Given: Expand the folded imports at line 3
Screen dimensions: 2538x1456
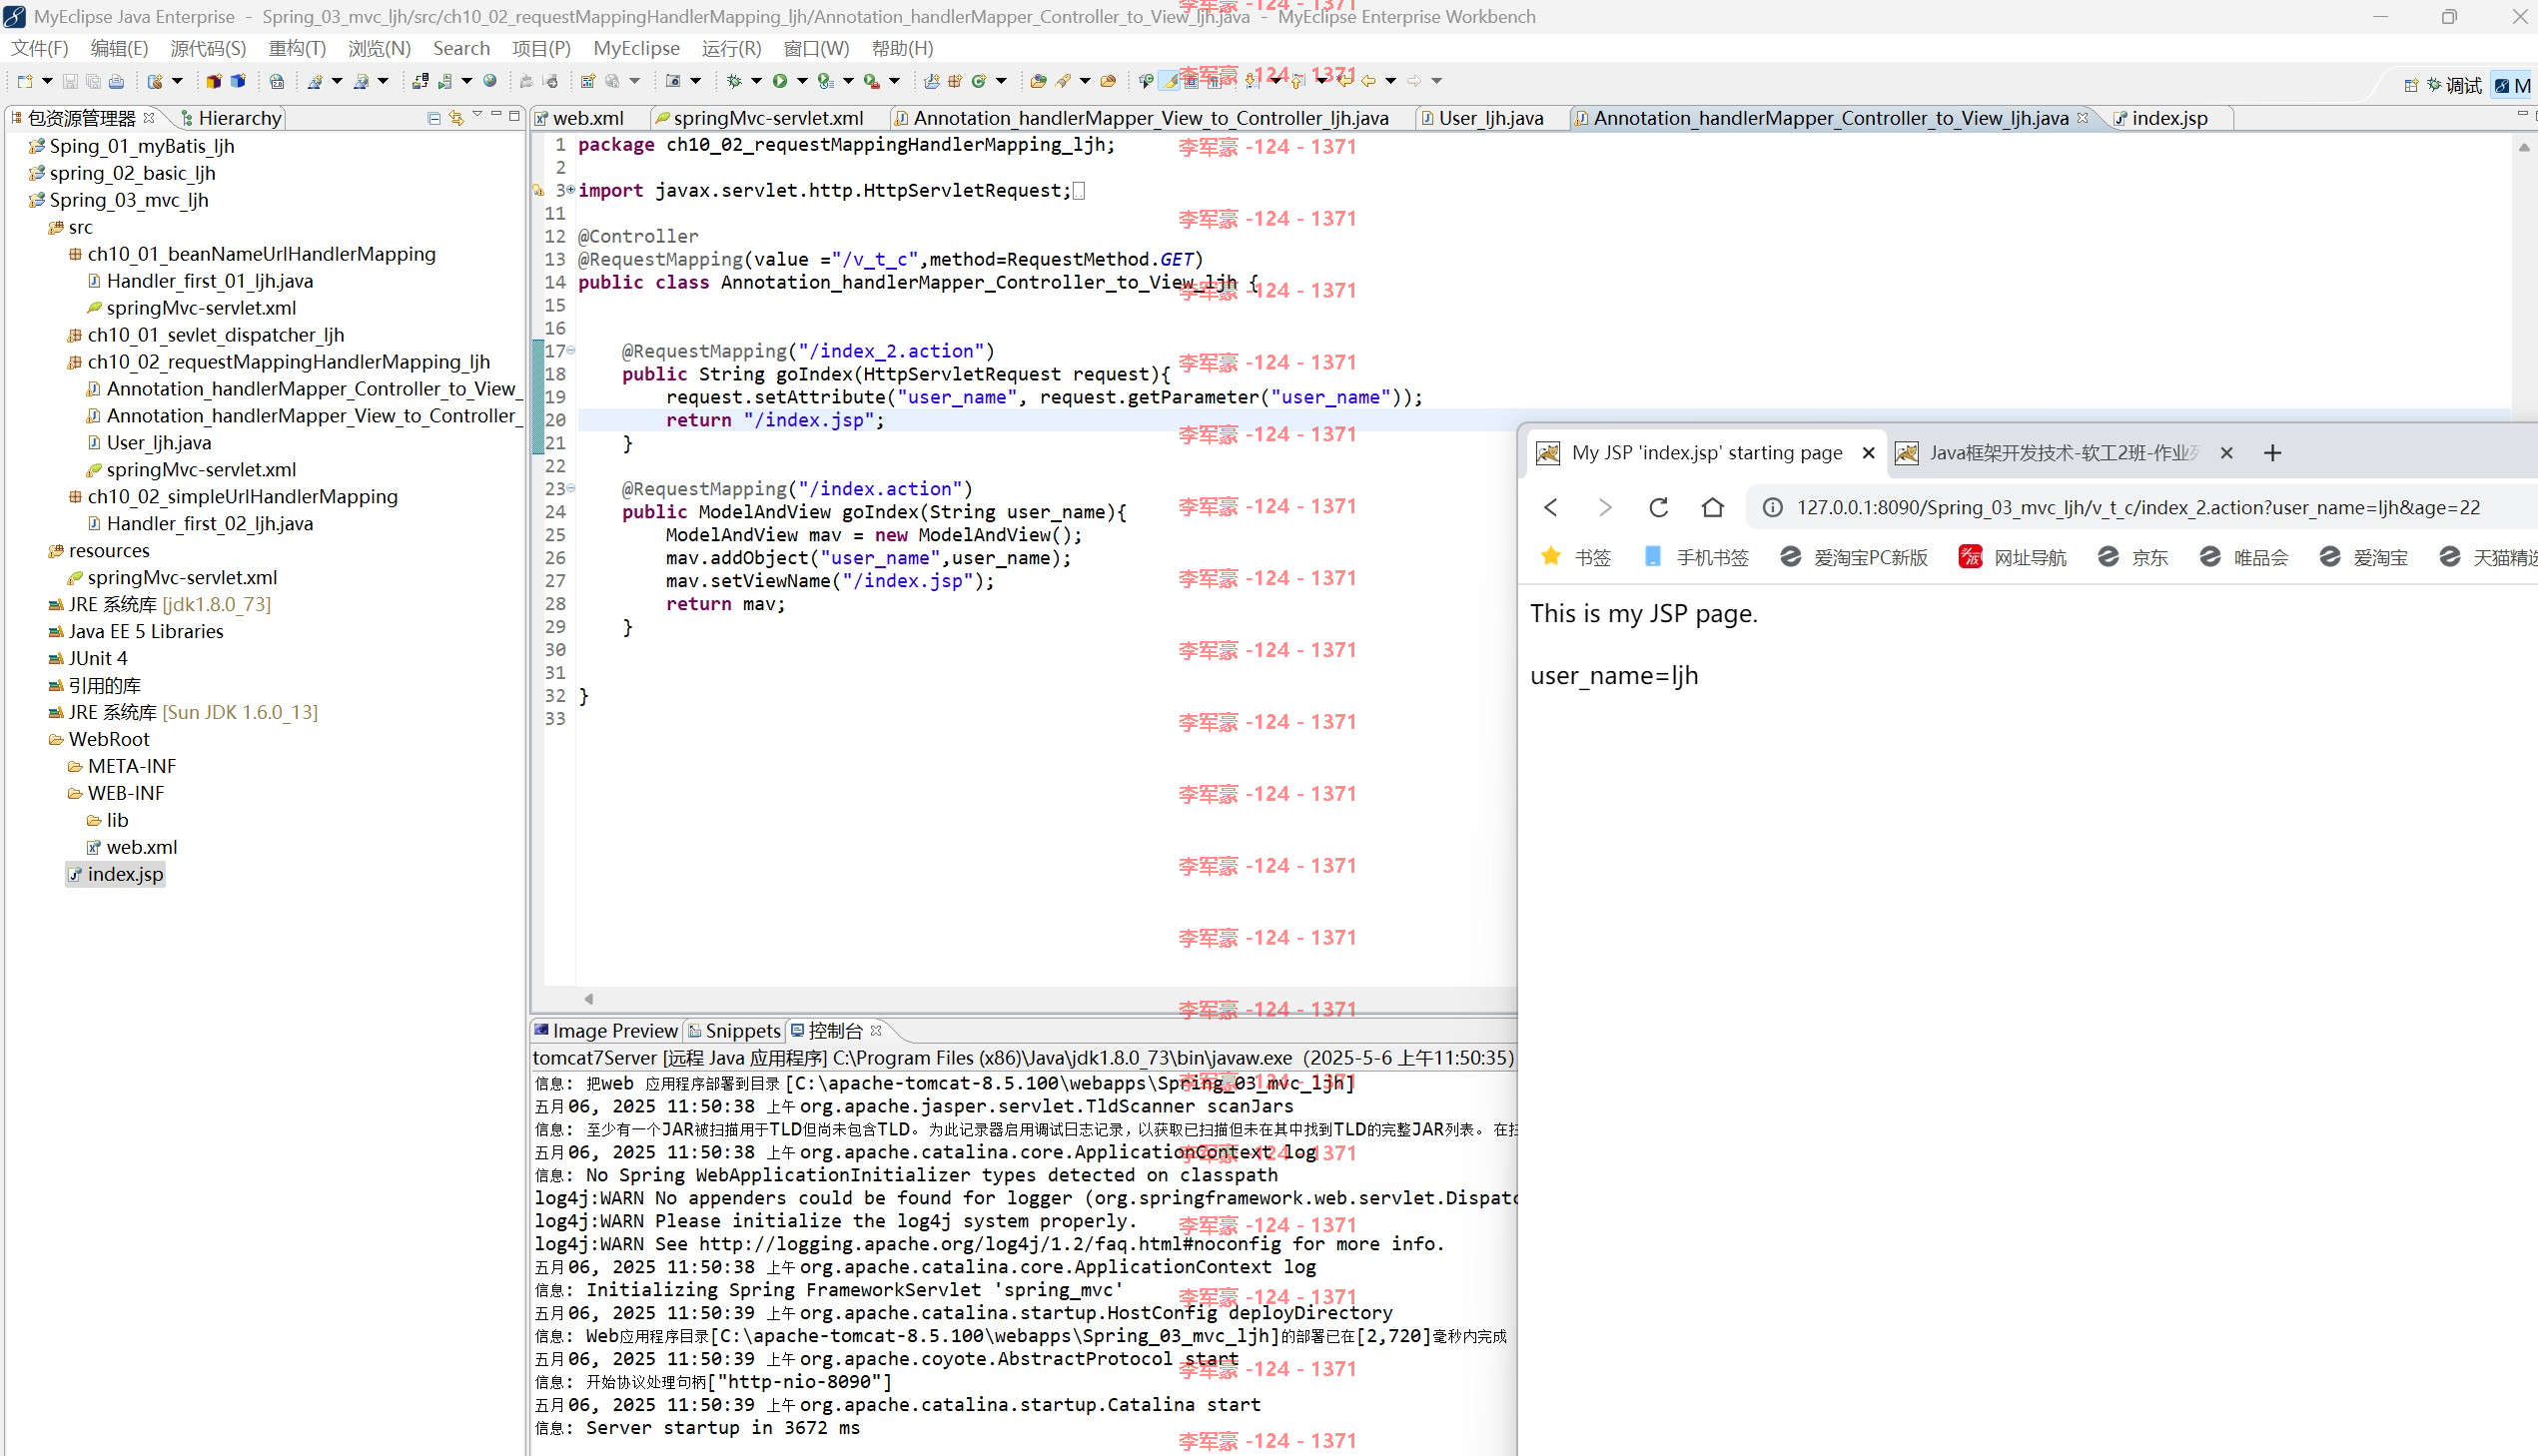Looking at the screenshot, I should tap(571, 189).
